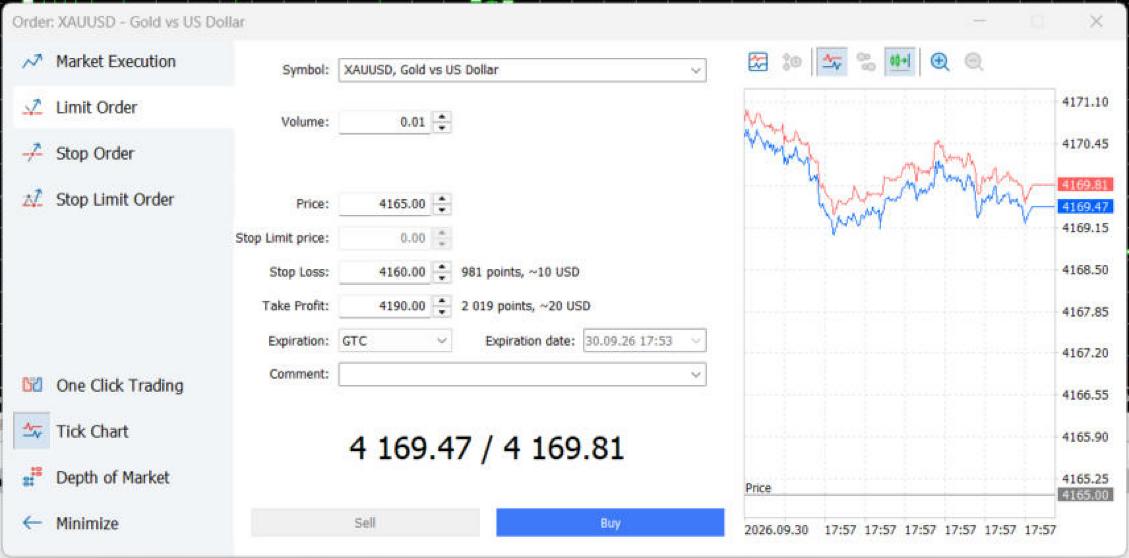
Task: Click the 2026.09.30 date on chart axis
Action: click(775, 530)
